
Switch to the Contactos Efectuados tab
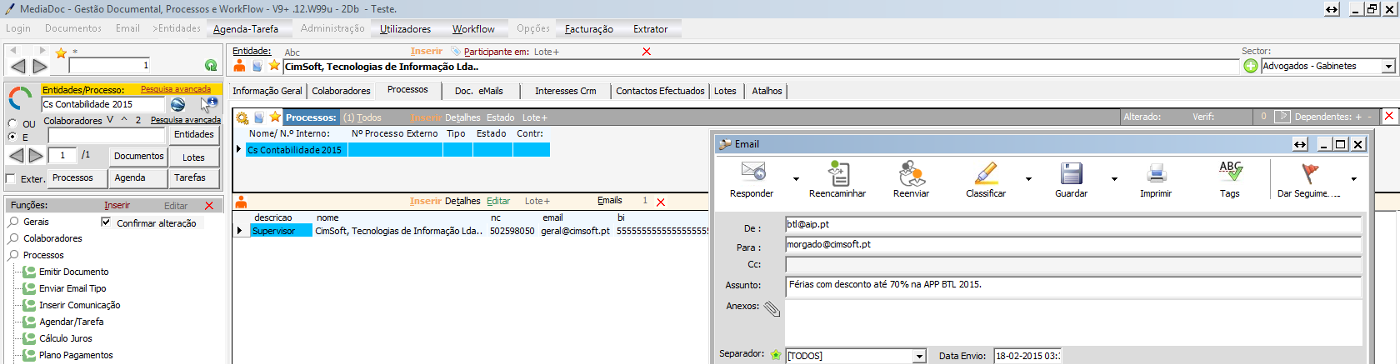[x=660, y=91]
